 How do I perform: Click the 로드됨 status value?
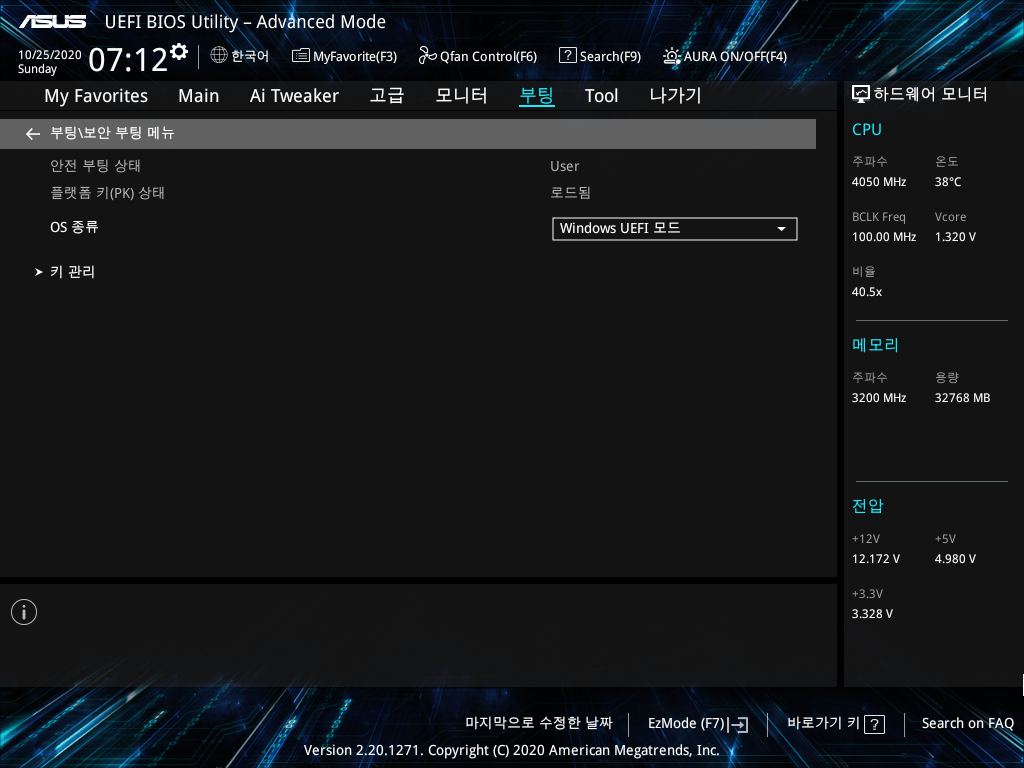[x=570, y=193]
